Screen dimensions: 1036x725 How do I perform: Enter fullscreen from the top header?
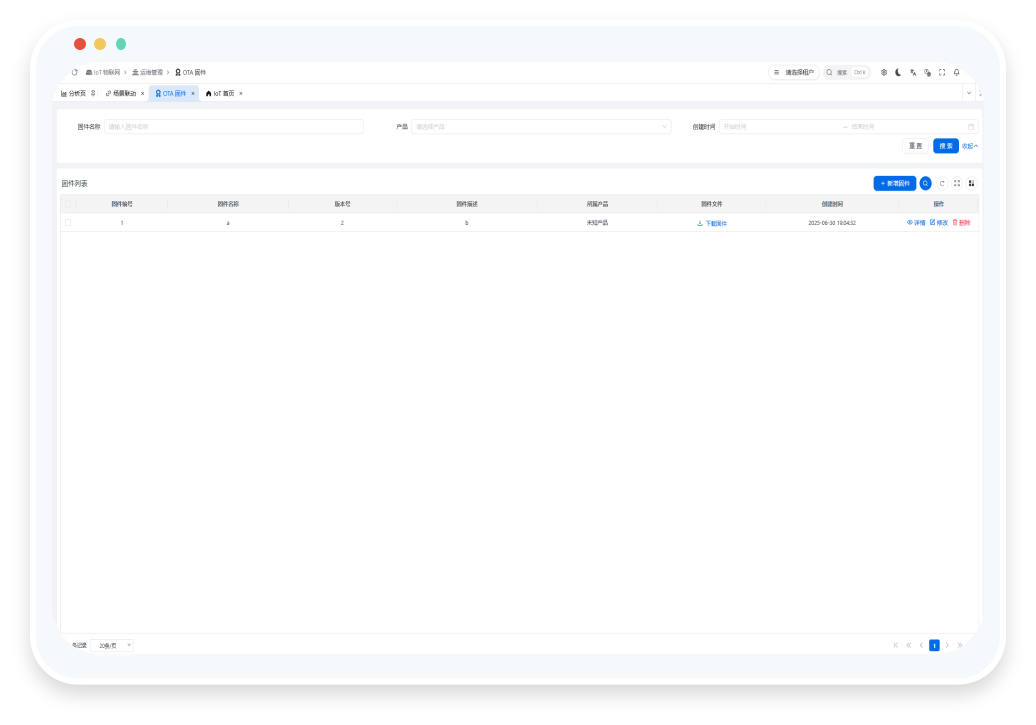click(942, 72)
